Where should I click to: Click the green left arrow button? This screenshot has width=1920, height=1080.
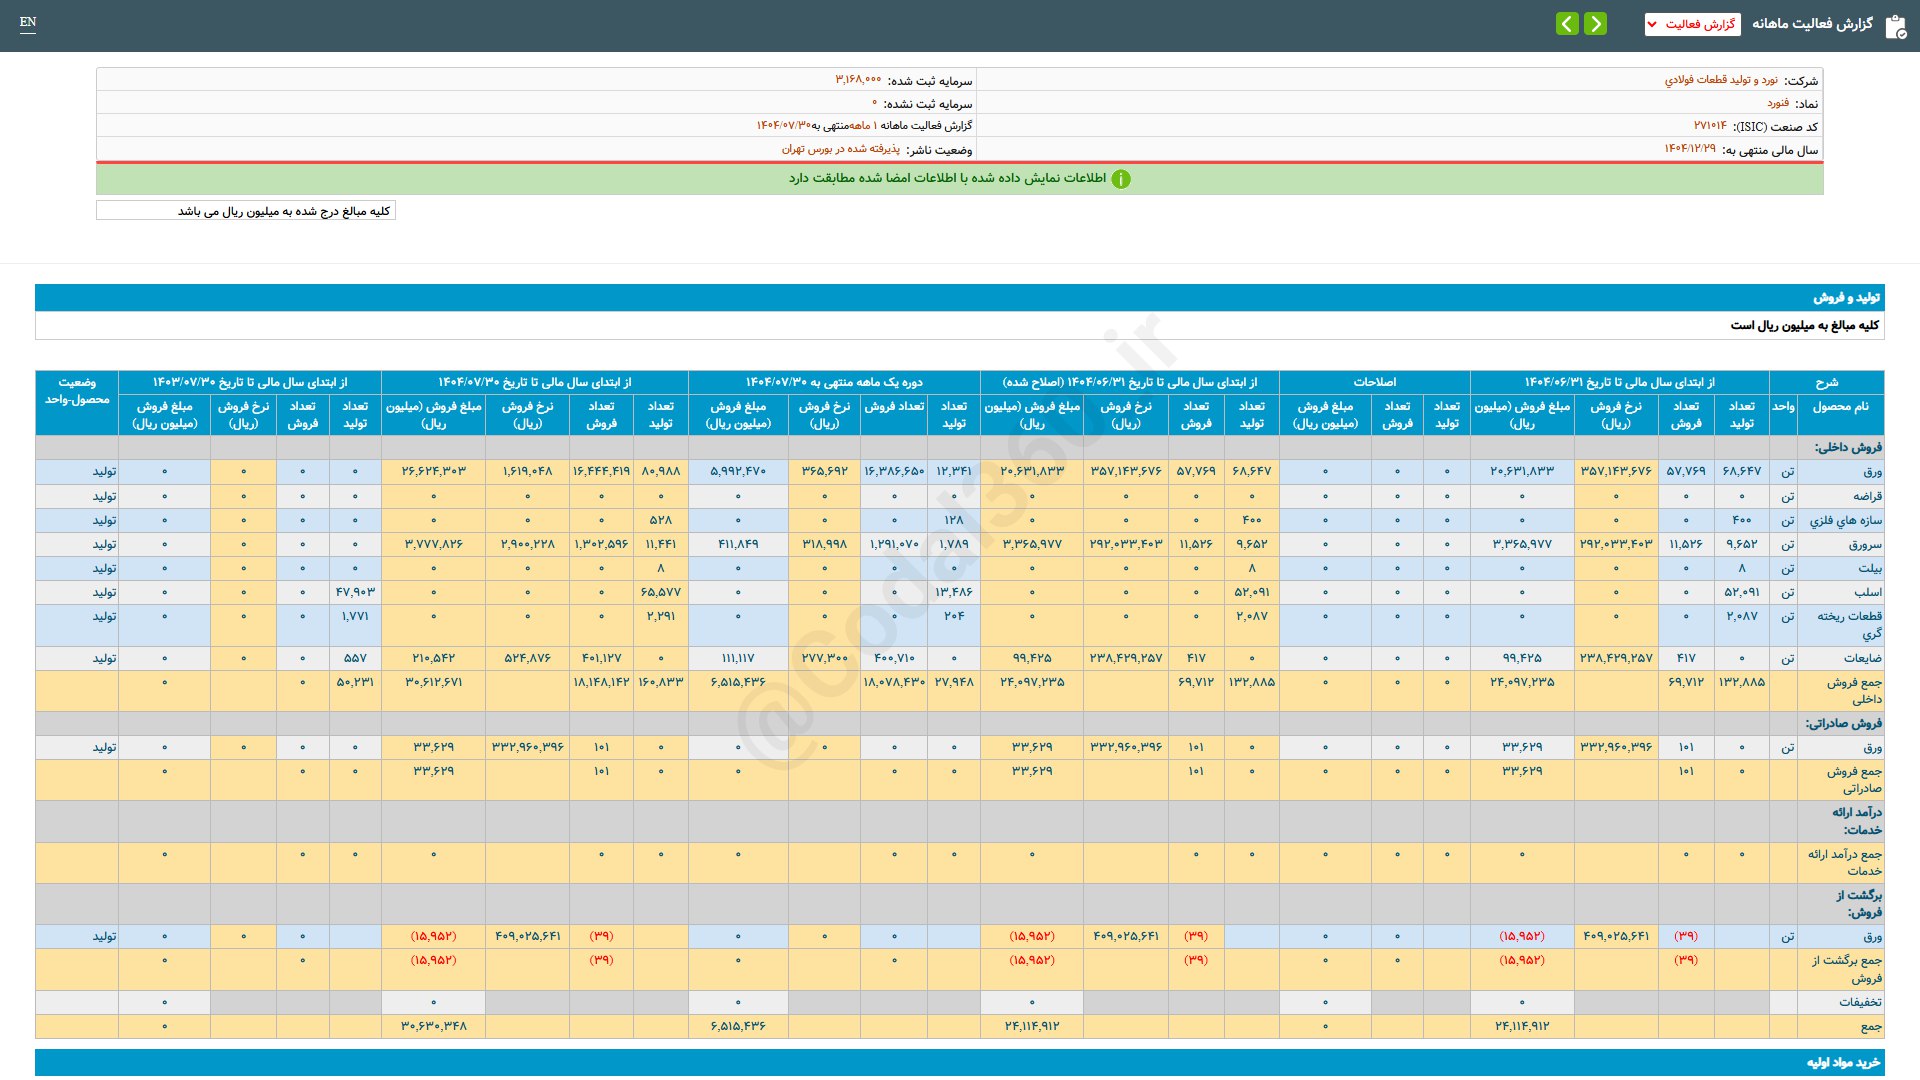(1567, 24)
